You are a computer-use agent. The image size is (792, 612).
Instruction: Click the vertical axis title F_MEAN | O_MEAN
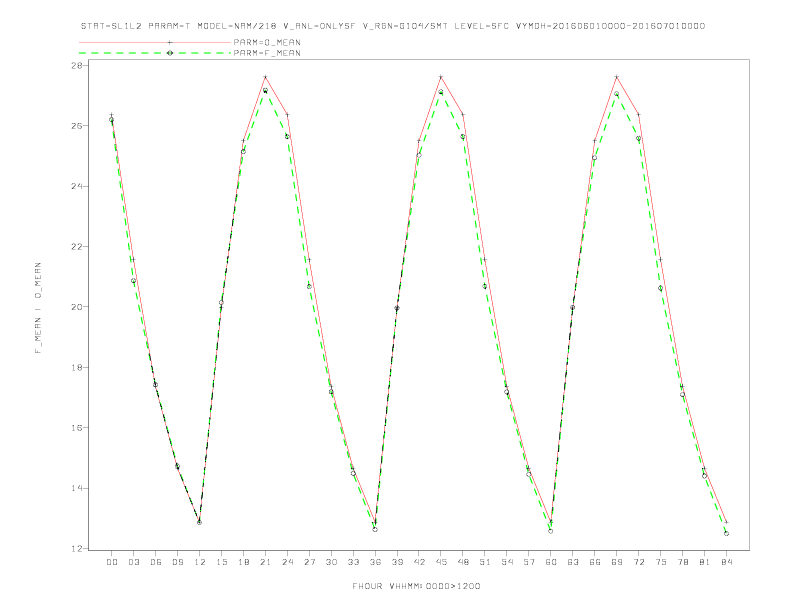(38, 308)
